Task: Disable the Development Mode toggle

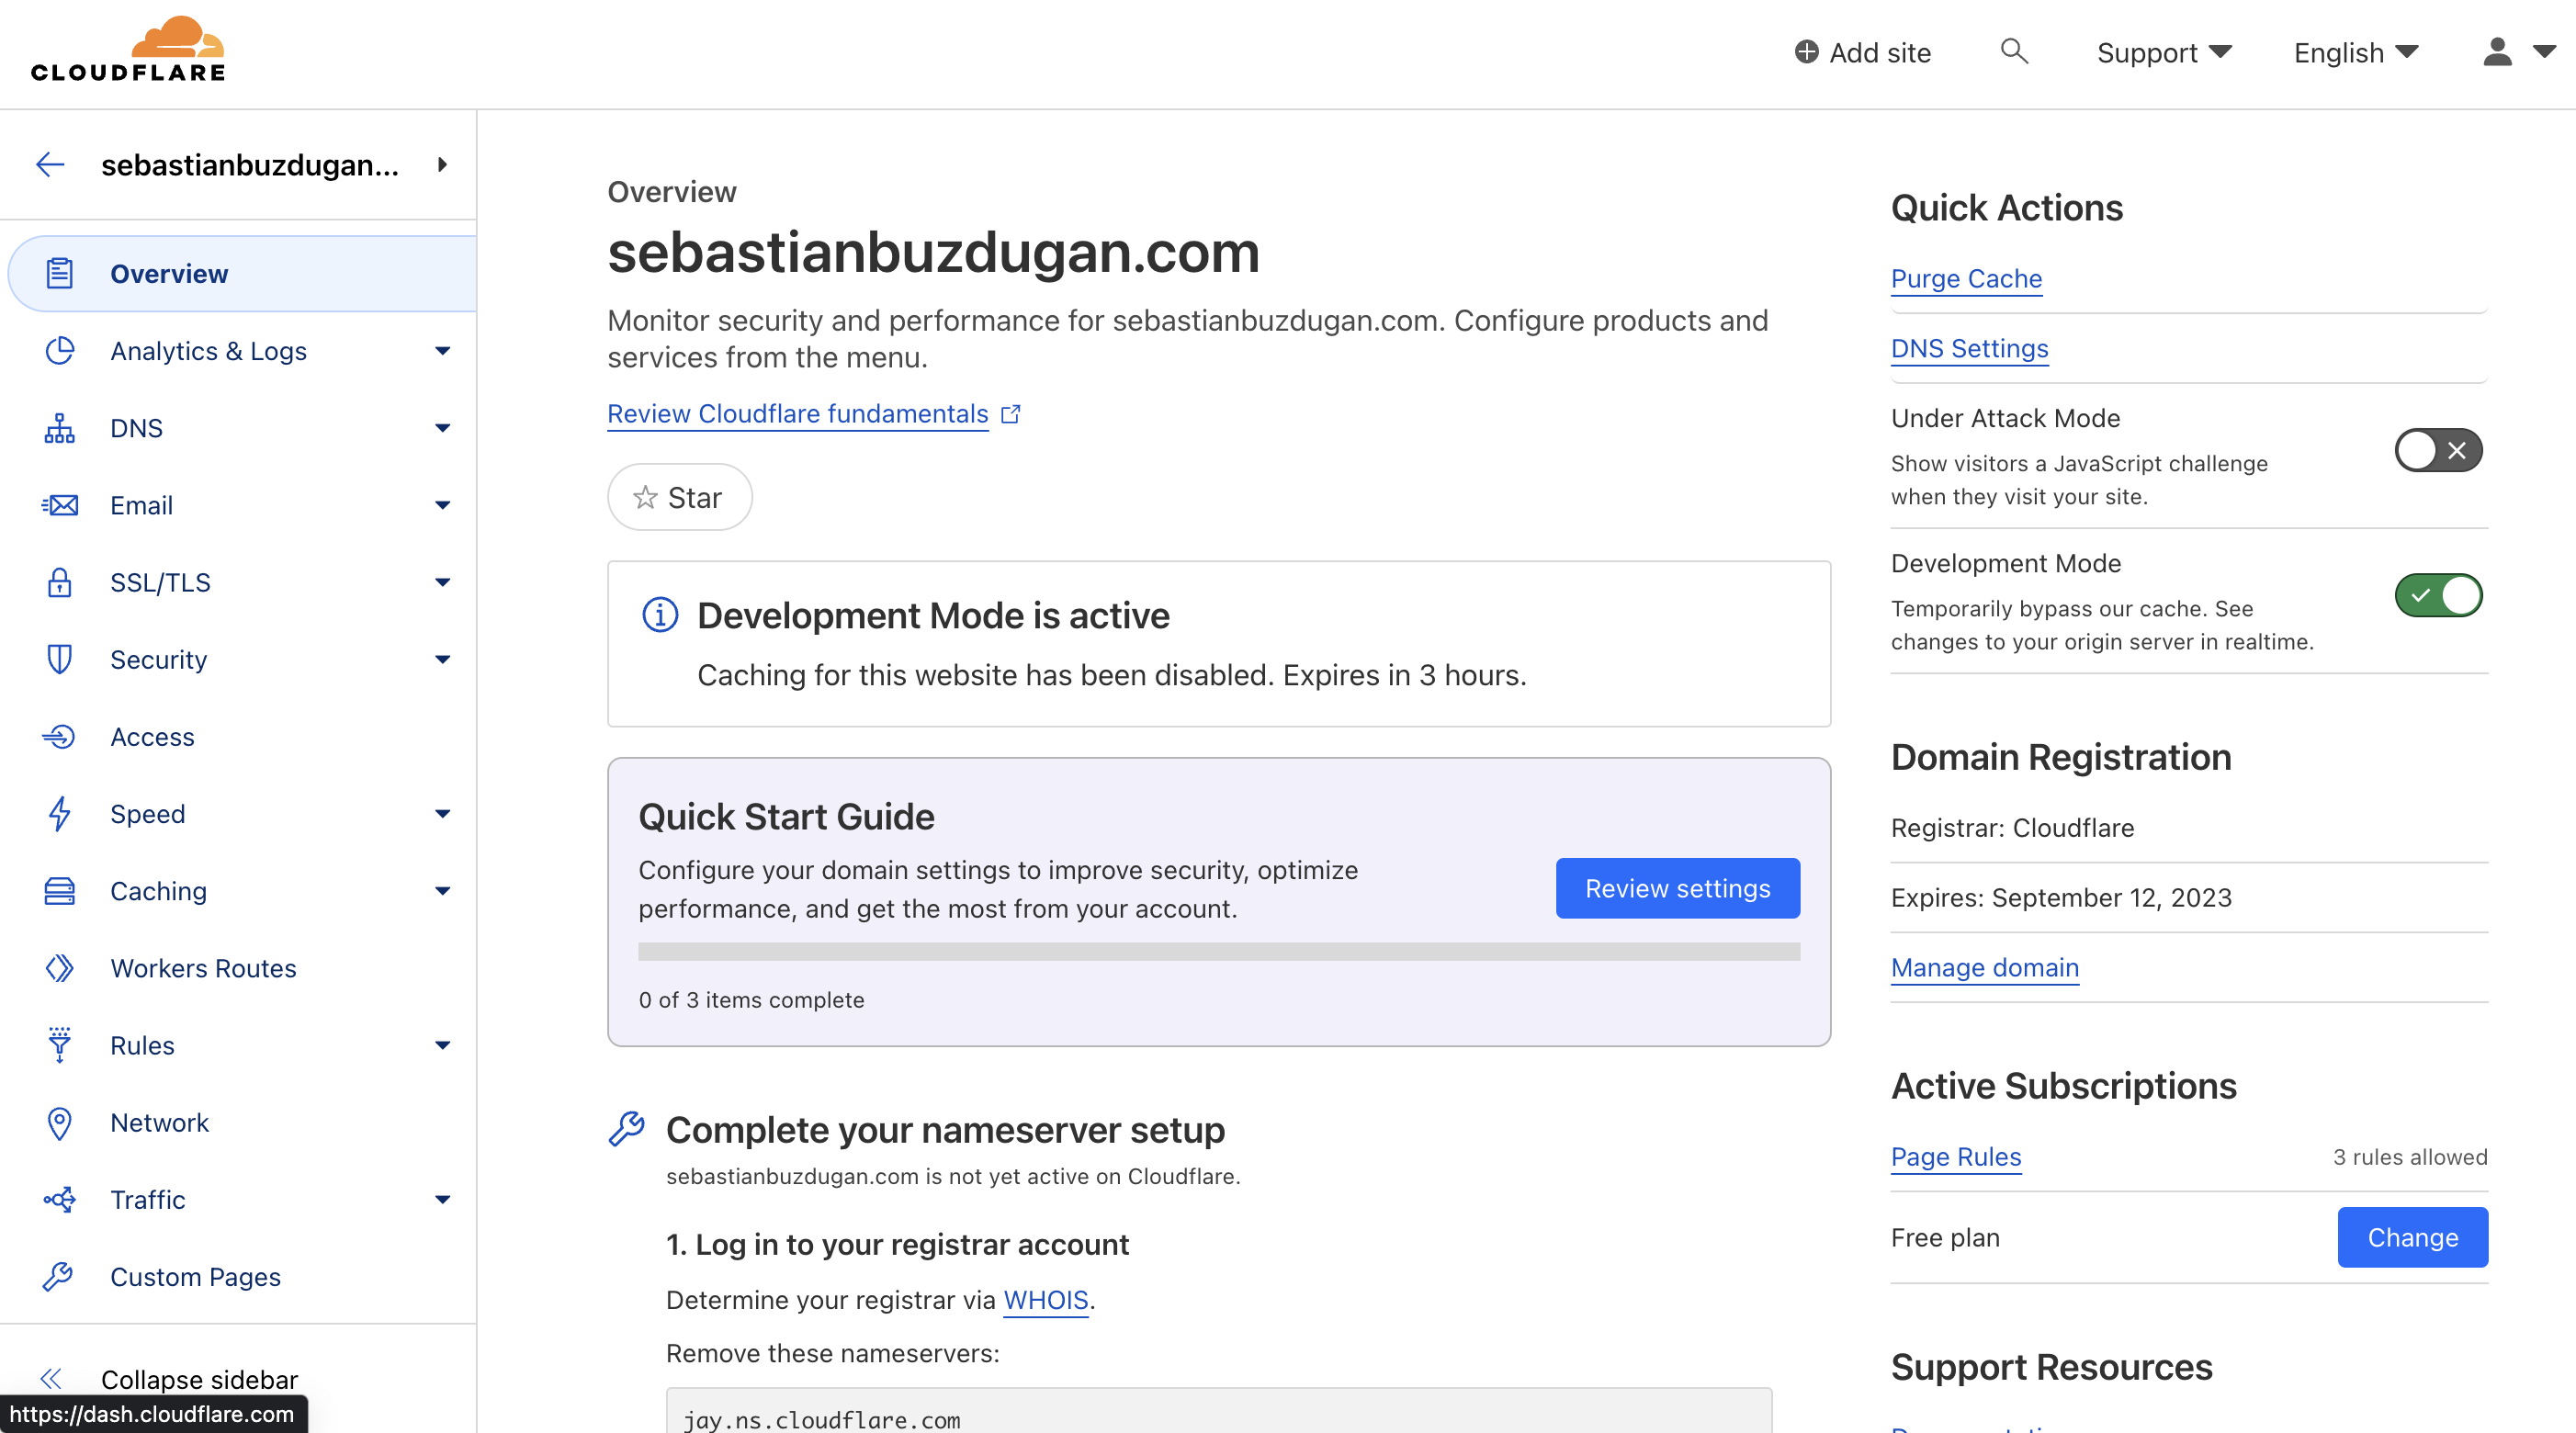Action: pos(2437,596)
